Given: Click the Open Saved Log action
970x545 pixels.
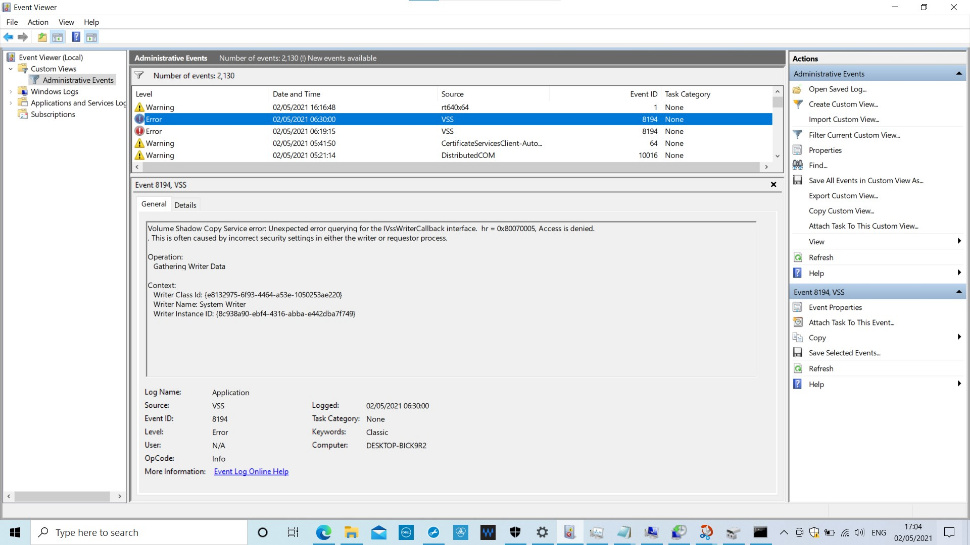Looking at the screenshot, I should point(837,89).
